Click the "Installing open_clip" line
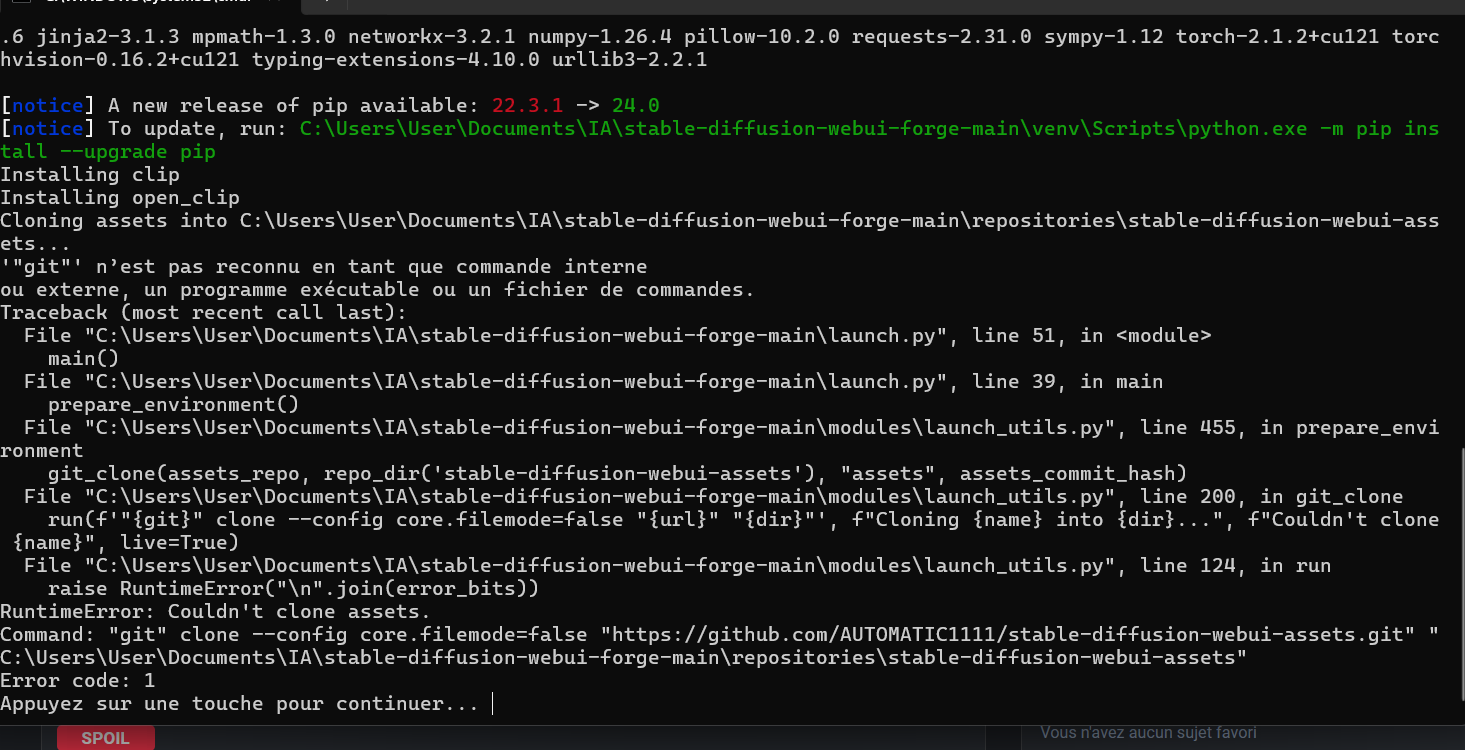The image size is (1465, 750). pyautogui.click(x=120, y=197)
